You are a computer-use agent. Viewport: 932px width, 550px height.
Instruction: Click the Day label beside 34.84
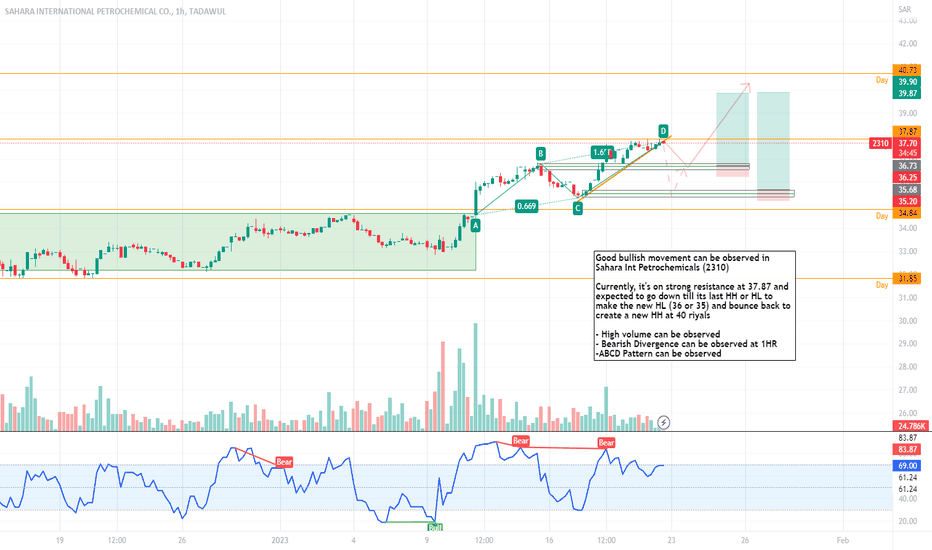point(882,216)
